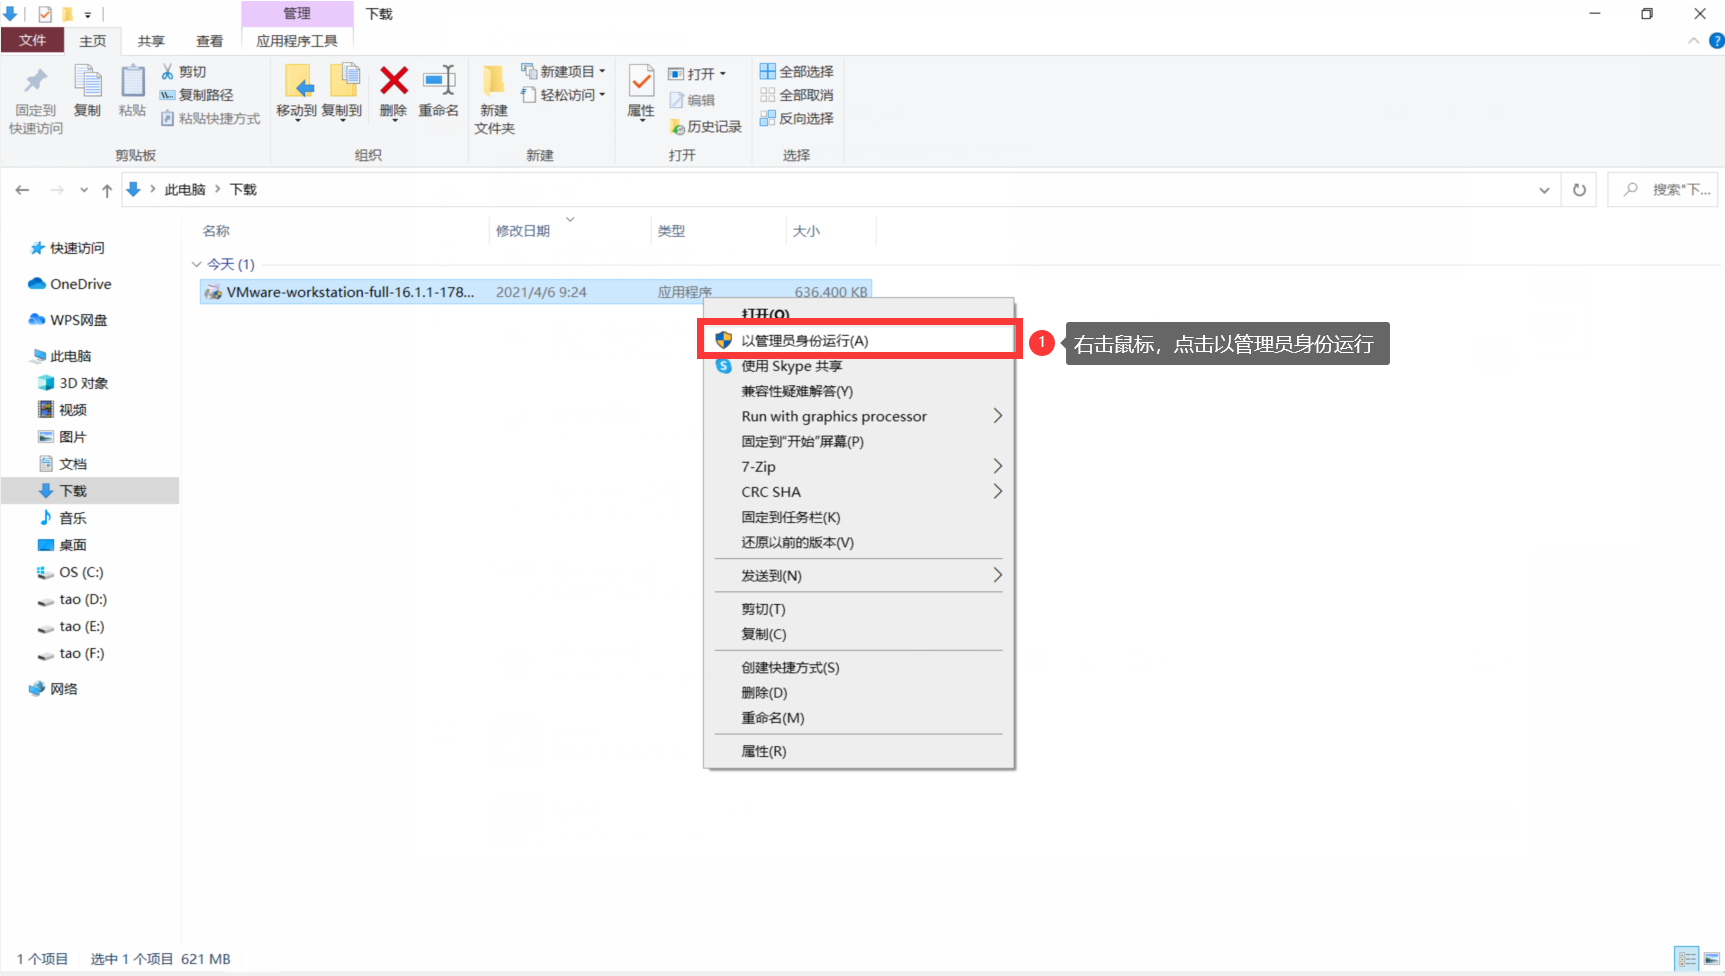Click quick access toolbar properties checkmark icon
Screen dimensions: 1725x976
45,14
